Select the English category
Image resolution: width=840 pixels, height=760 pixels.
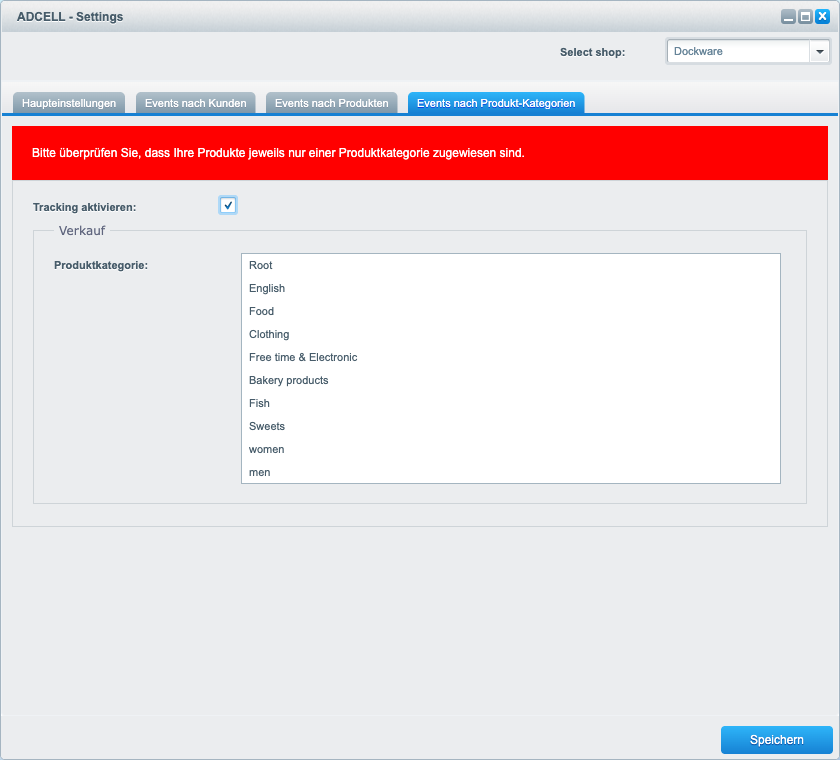[x=511, y=288]
